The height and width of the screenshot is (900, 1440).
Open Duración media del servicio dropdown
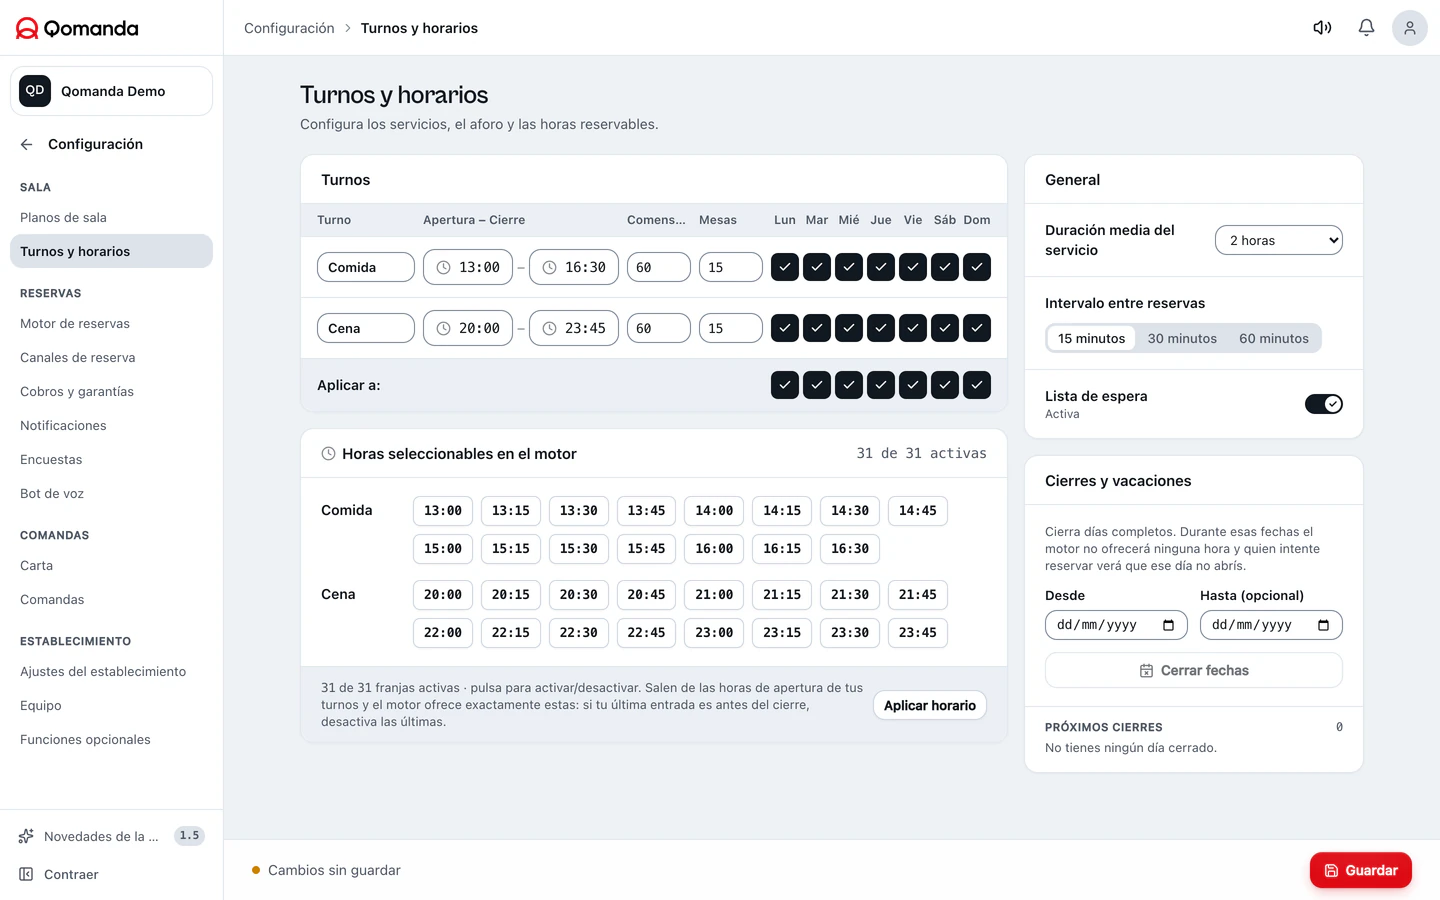click(1279, 240)
